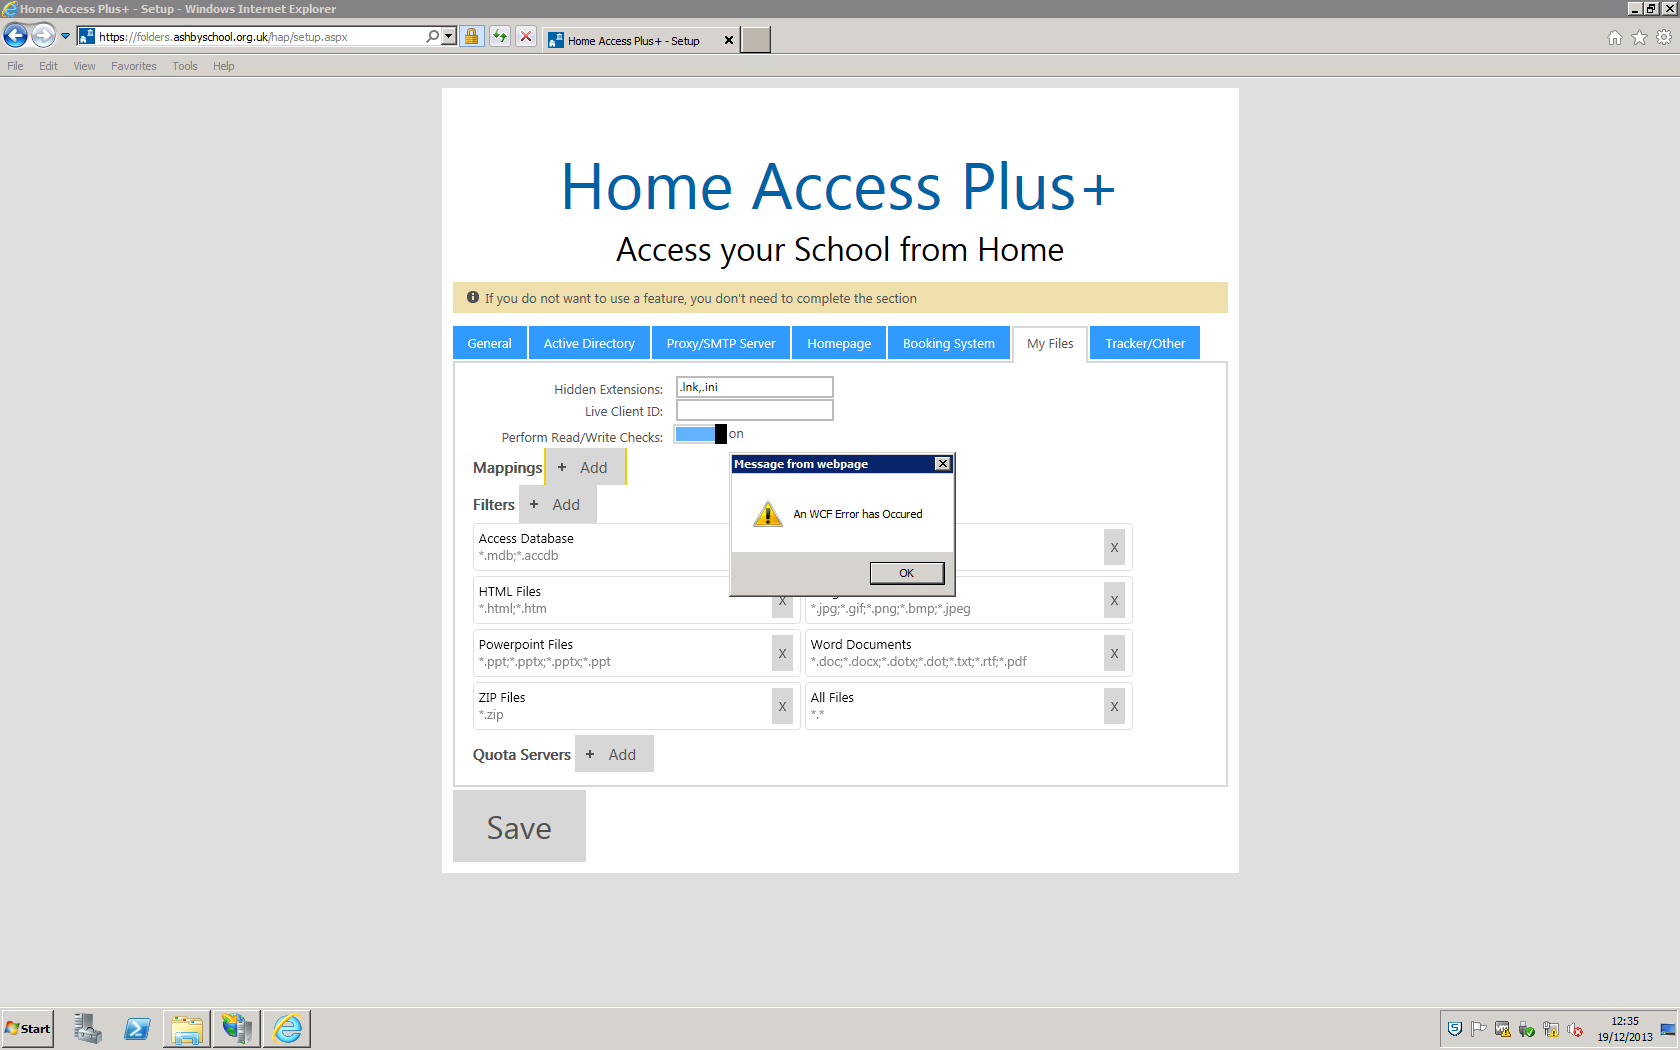The width and height of the screenshot is (1680, 1050).
Task: Launch Windows PowerShell from the taskbar
Action: pos(137,1028)
